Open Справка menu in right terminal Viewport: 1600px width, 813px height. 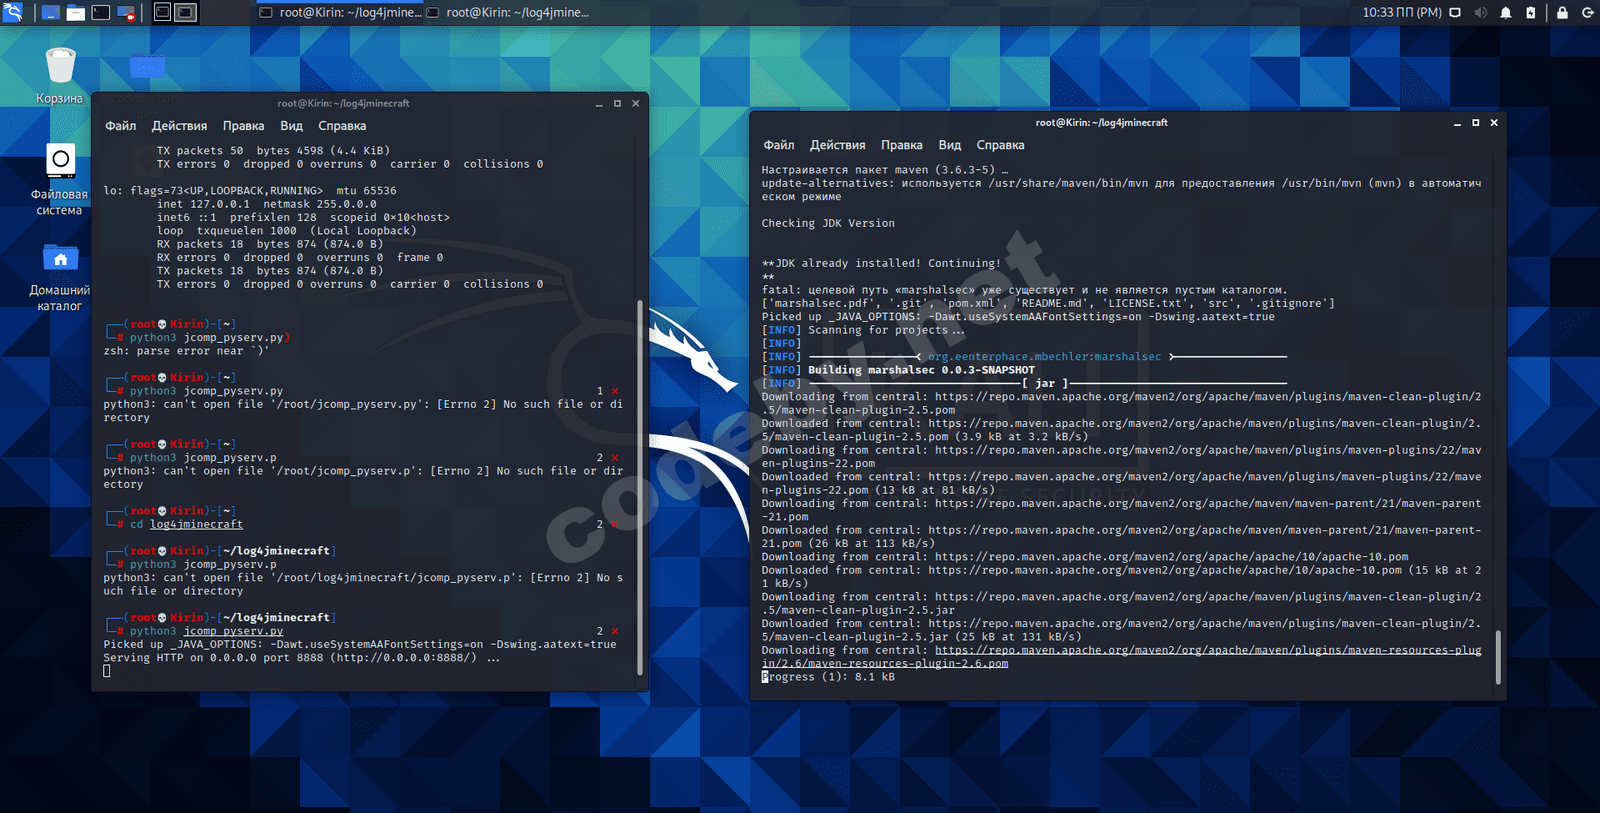tap(1000, 145)
